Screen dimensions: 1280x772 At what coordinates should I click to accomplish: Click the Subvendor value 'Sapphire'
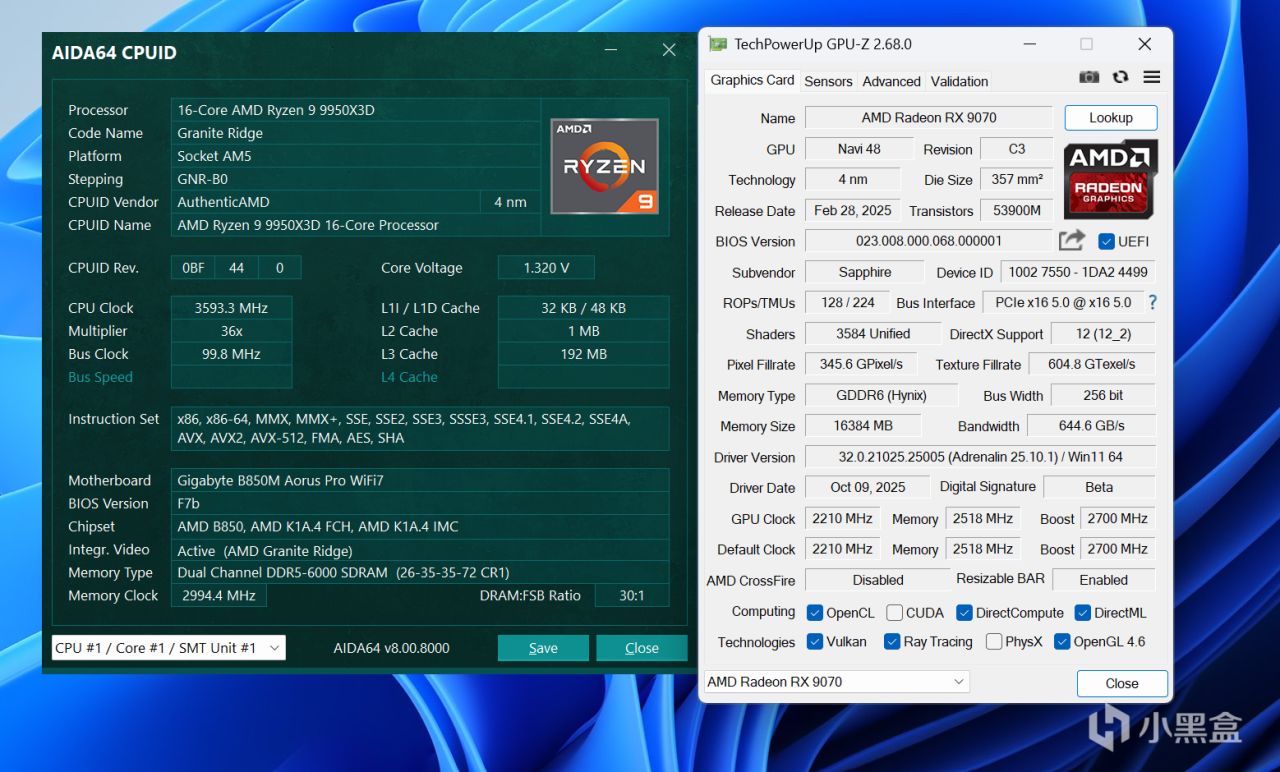[865, 273]
